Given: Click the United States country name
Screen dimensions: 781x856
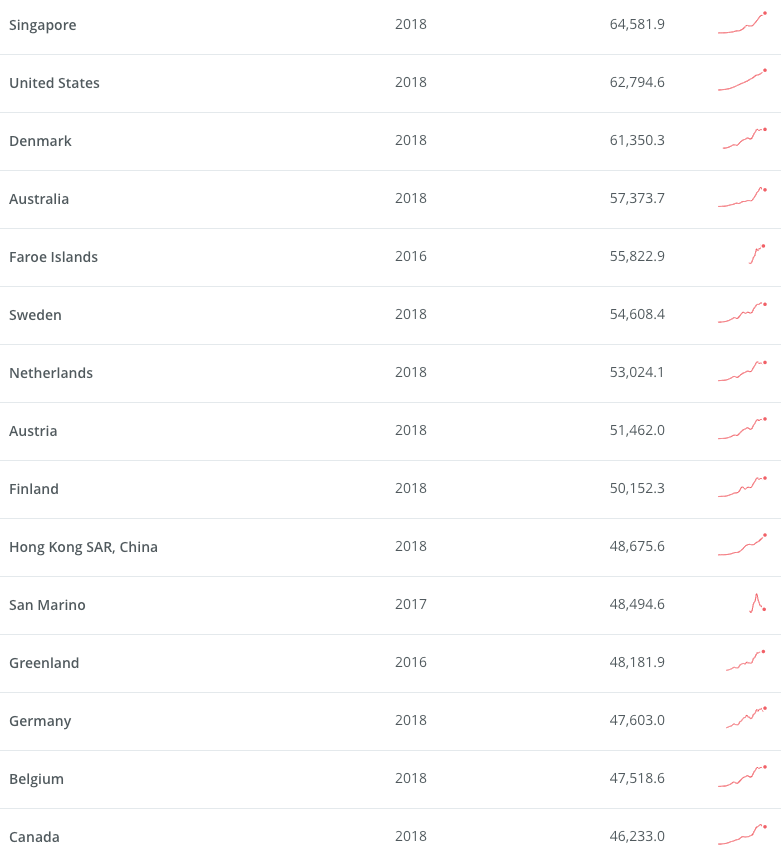Looking at the screenshot, I should 55,83.
